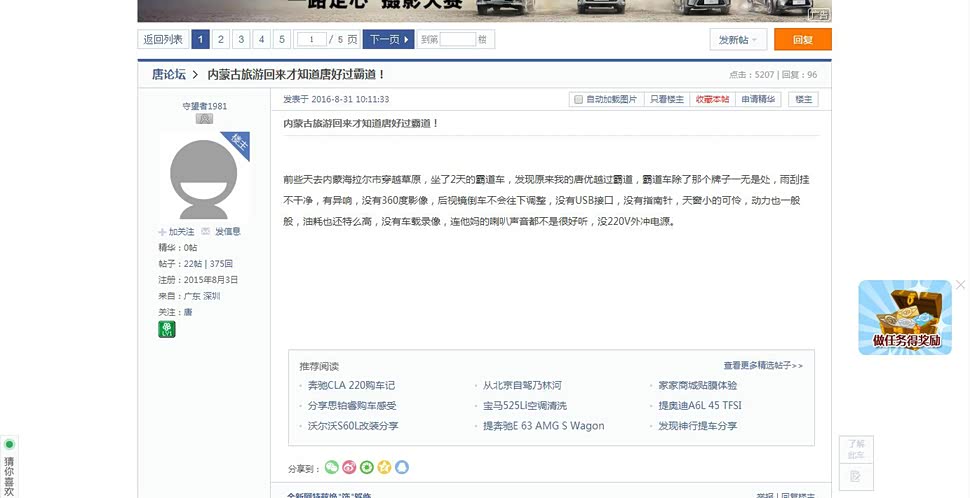
Task: Toggle the 自动加载图片 checkbox
Action: coord(578,100)
